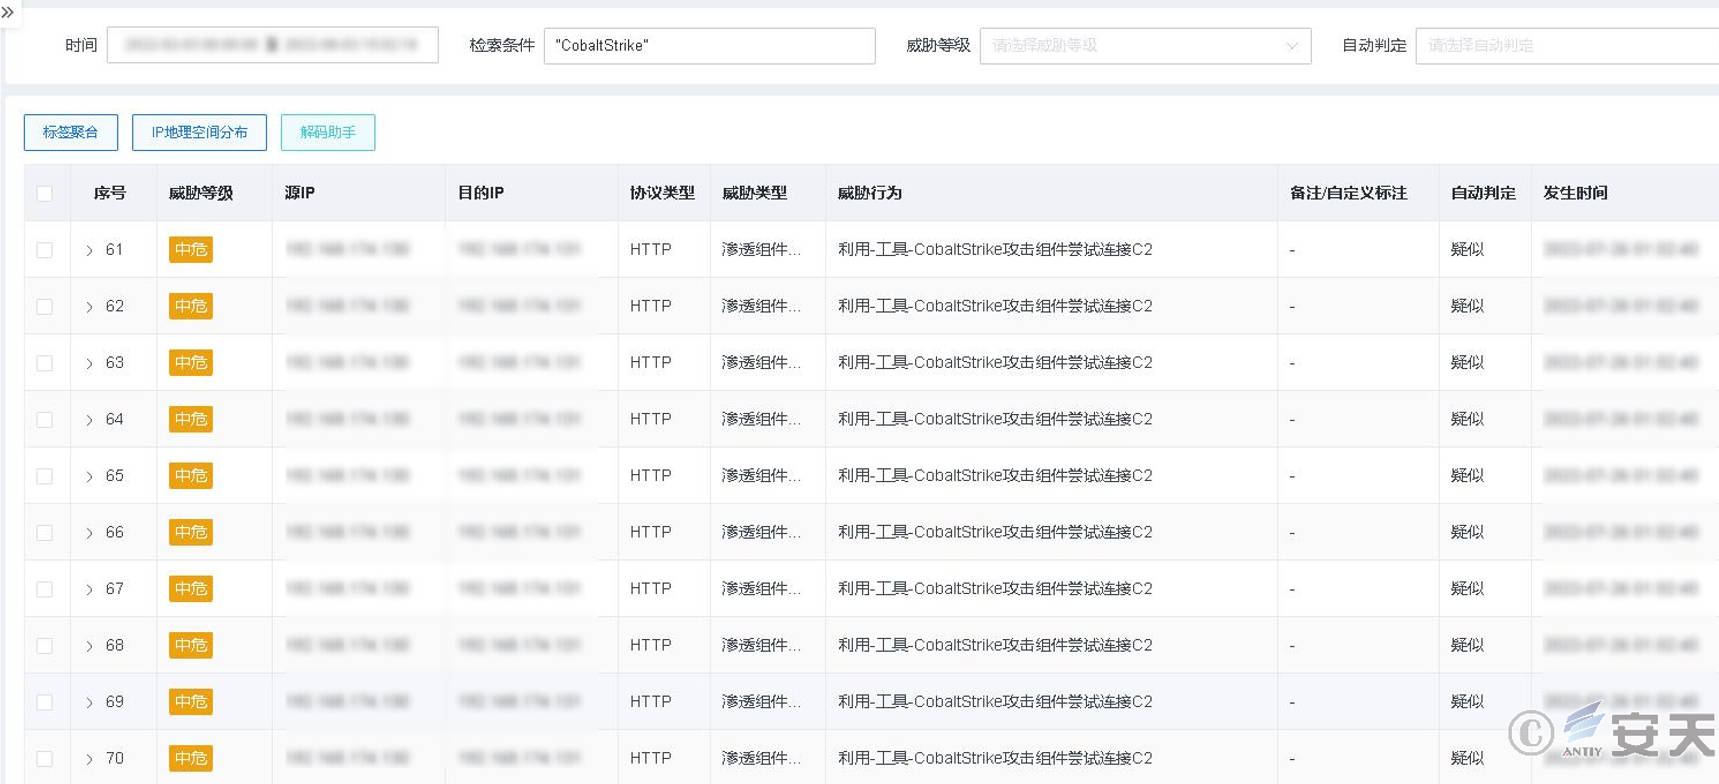
Task: Click the 威胁行为 column header
Action: pyautogui.click(x=870, y=193)
